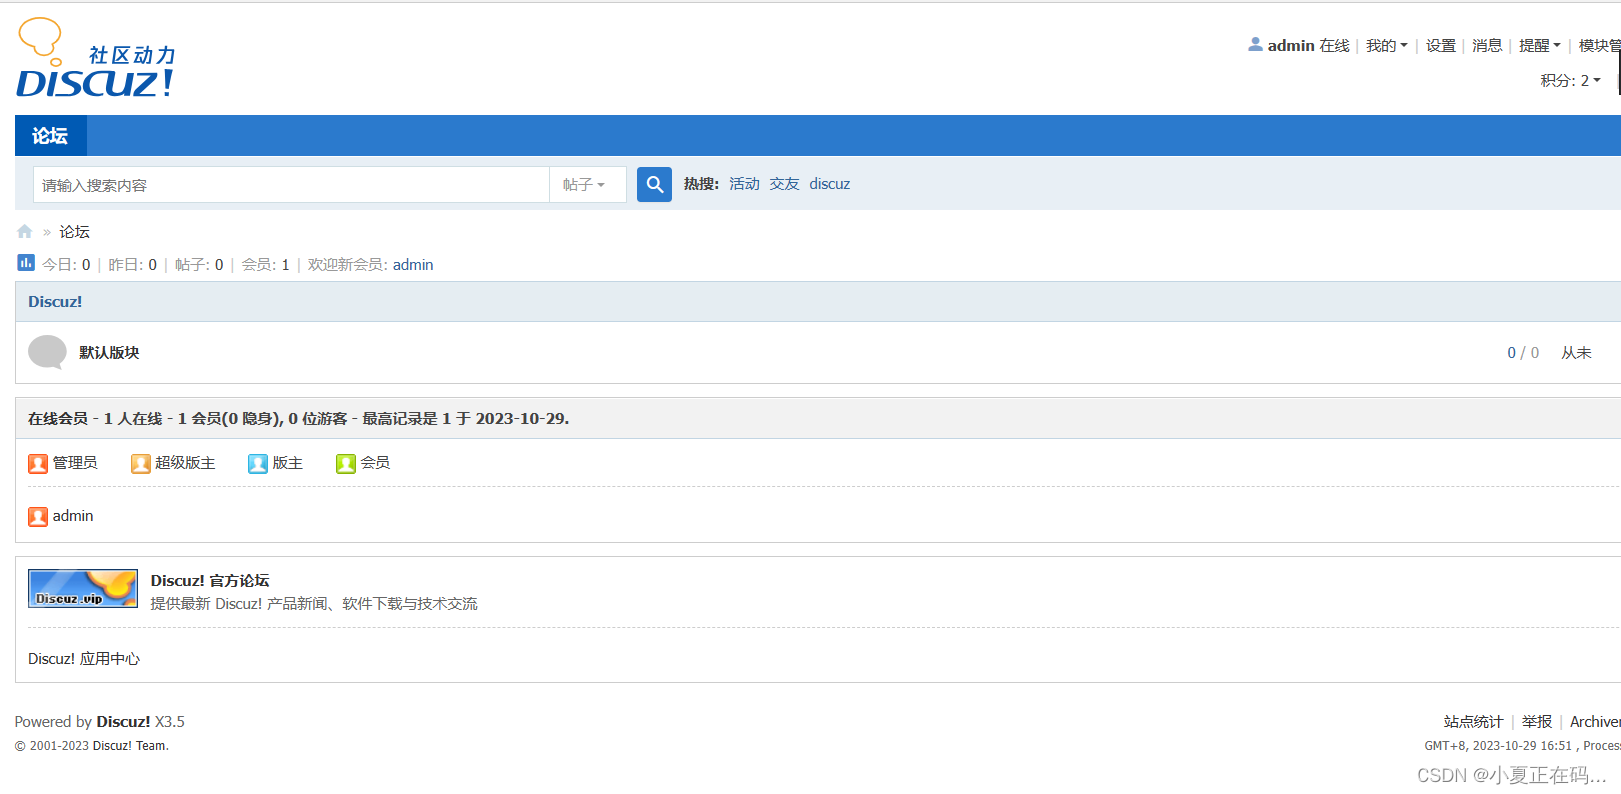Image resolution: width=1621 pixels, height=794 pixels.
Task: Click into the search content field
Action: coord(292,184)
